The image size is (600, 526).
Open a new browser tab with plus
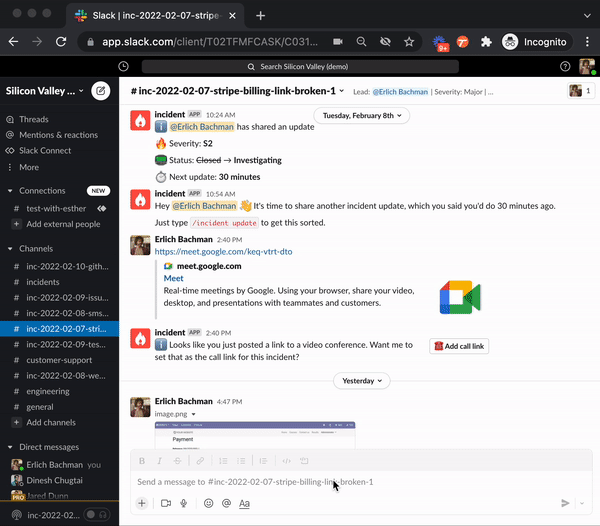[261, 16]
